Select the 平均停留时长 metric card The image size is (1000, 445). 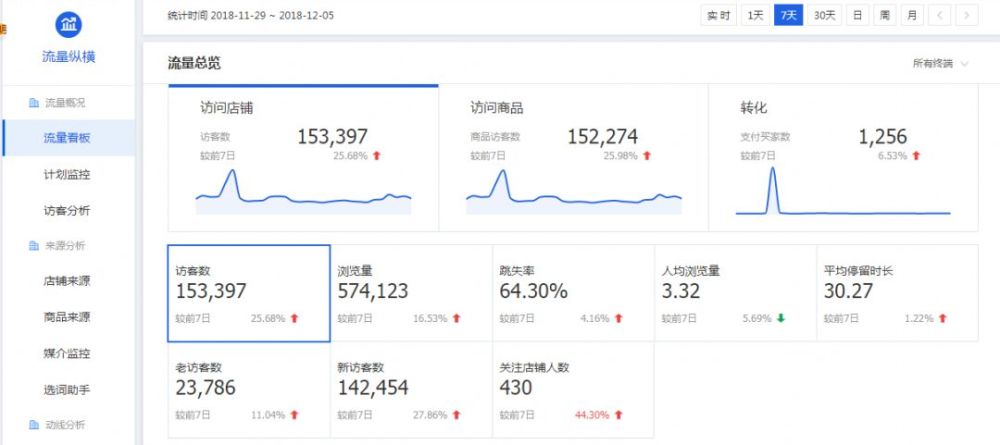[x=897, y=293]
